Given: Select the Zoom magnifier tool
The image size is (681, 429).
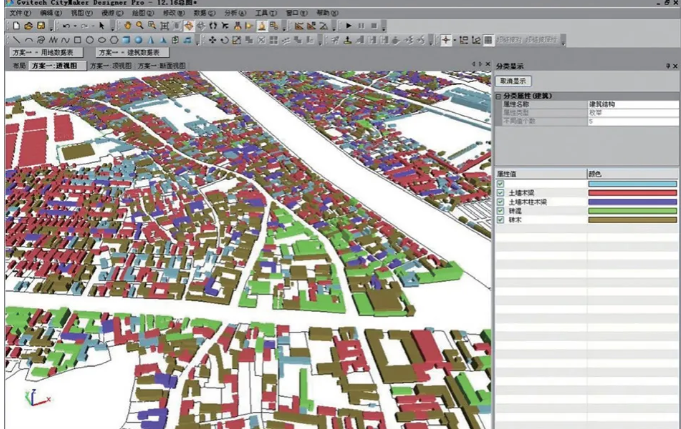Looking at the screenshot, I should click(139, 26).
